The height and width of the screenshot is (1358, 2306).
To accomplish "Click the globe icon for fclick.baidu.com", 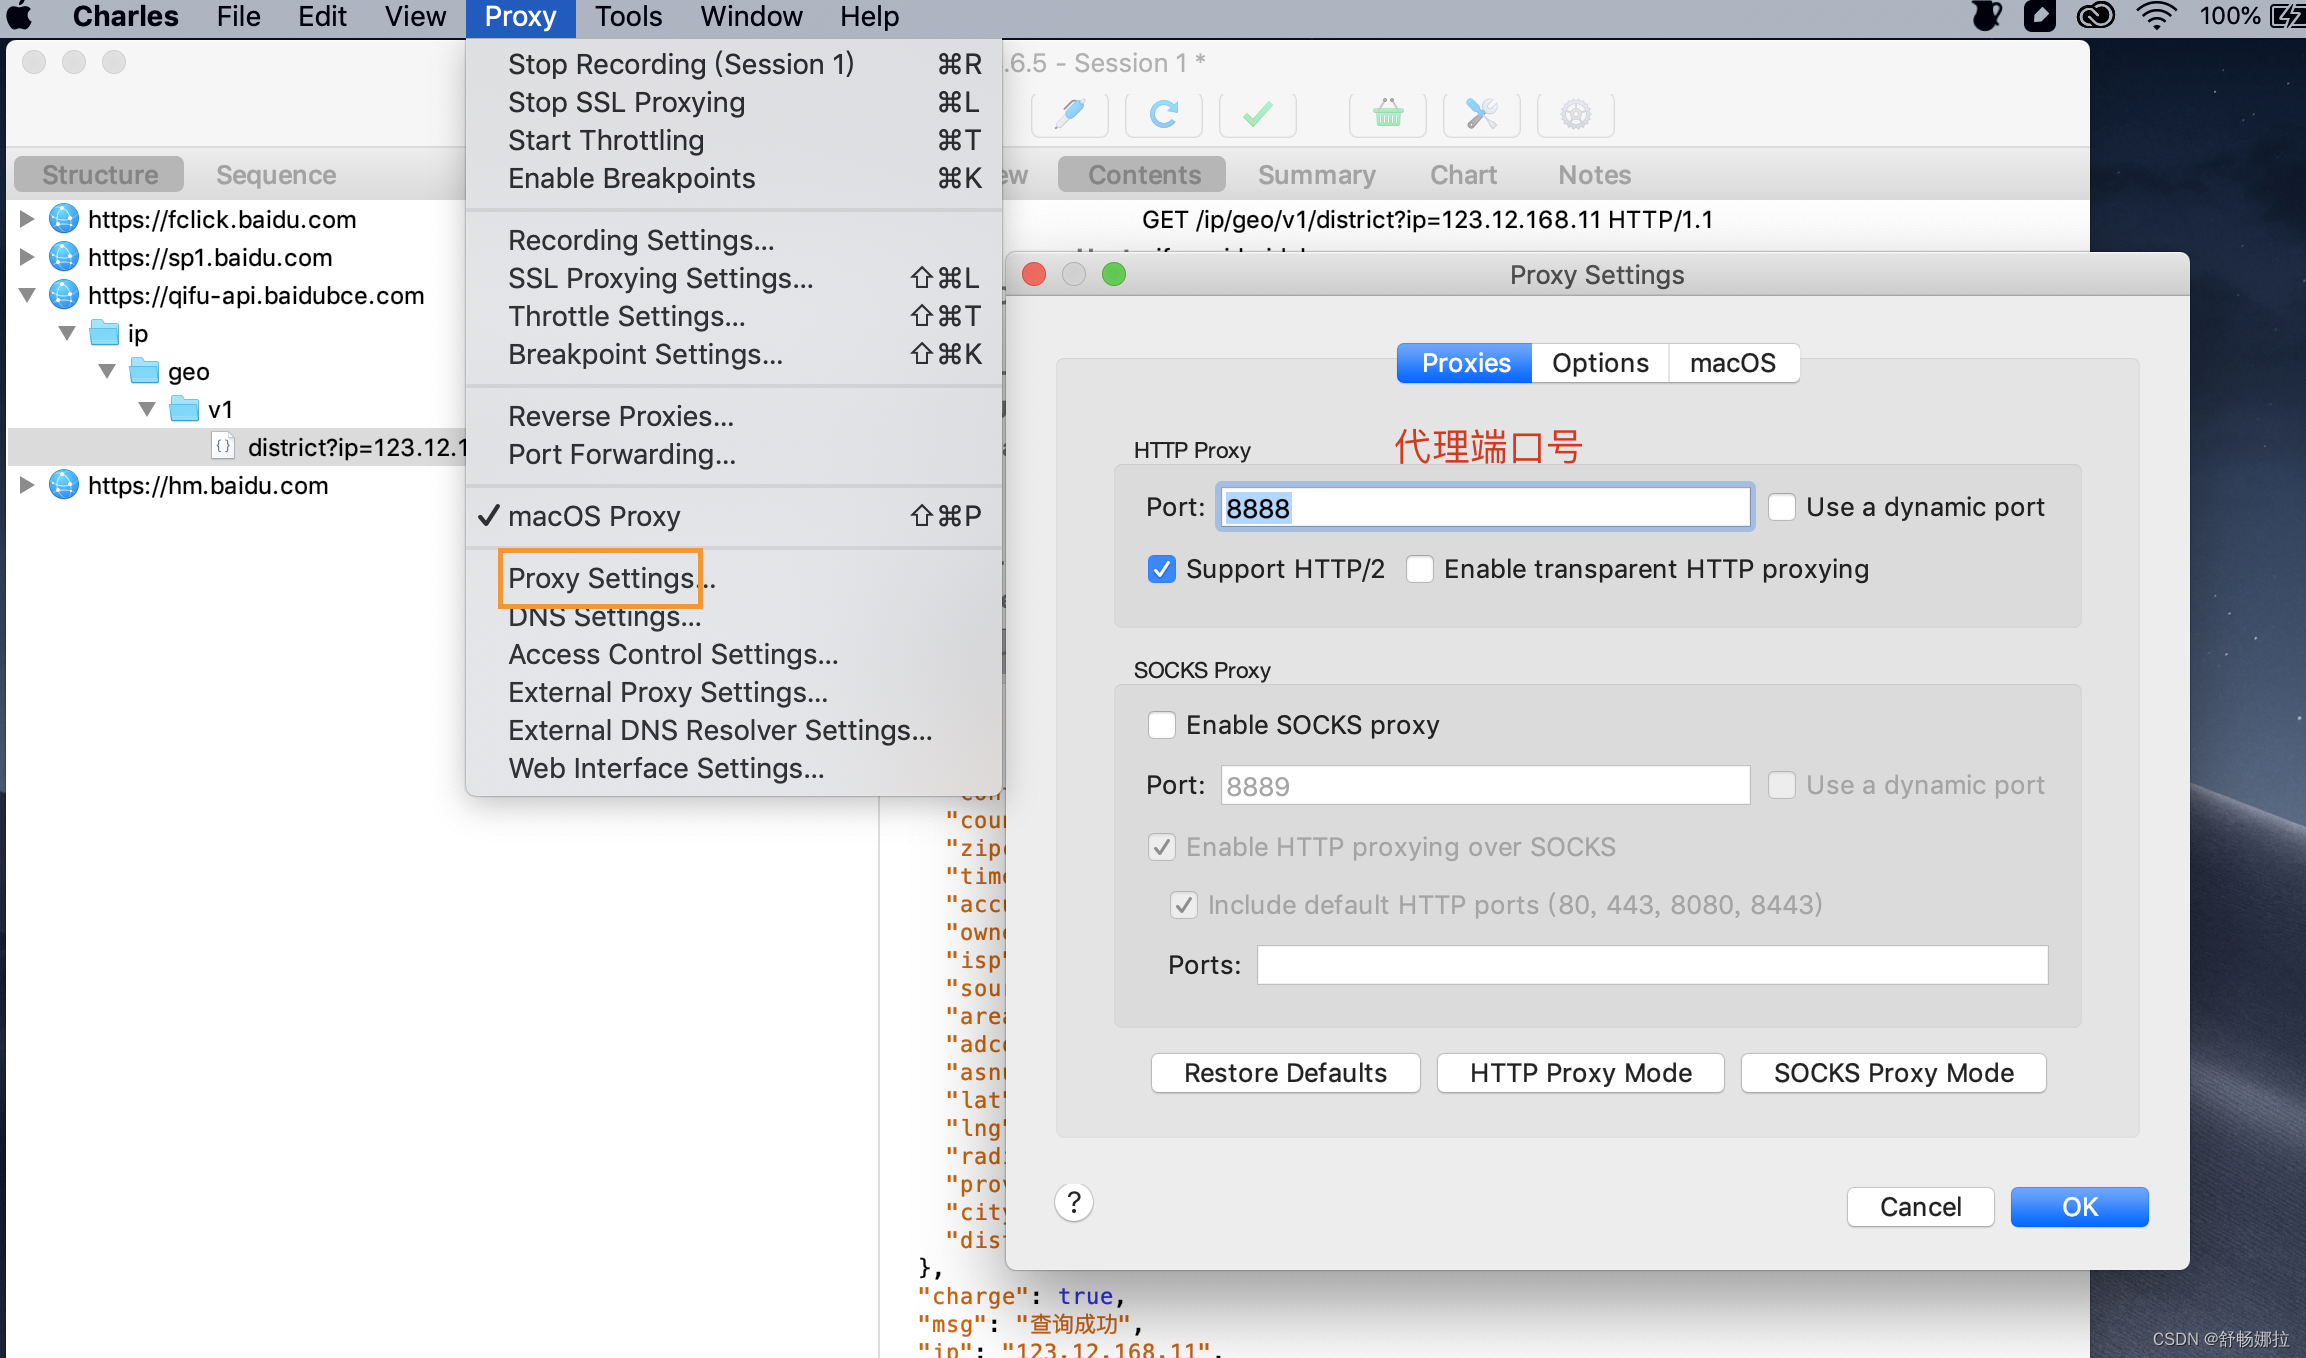I will pyautogui.click(x=64, y=219).
